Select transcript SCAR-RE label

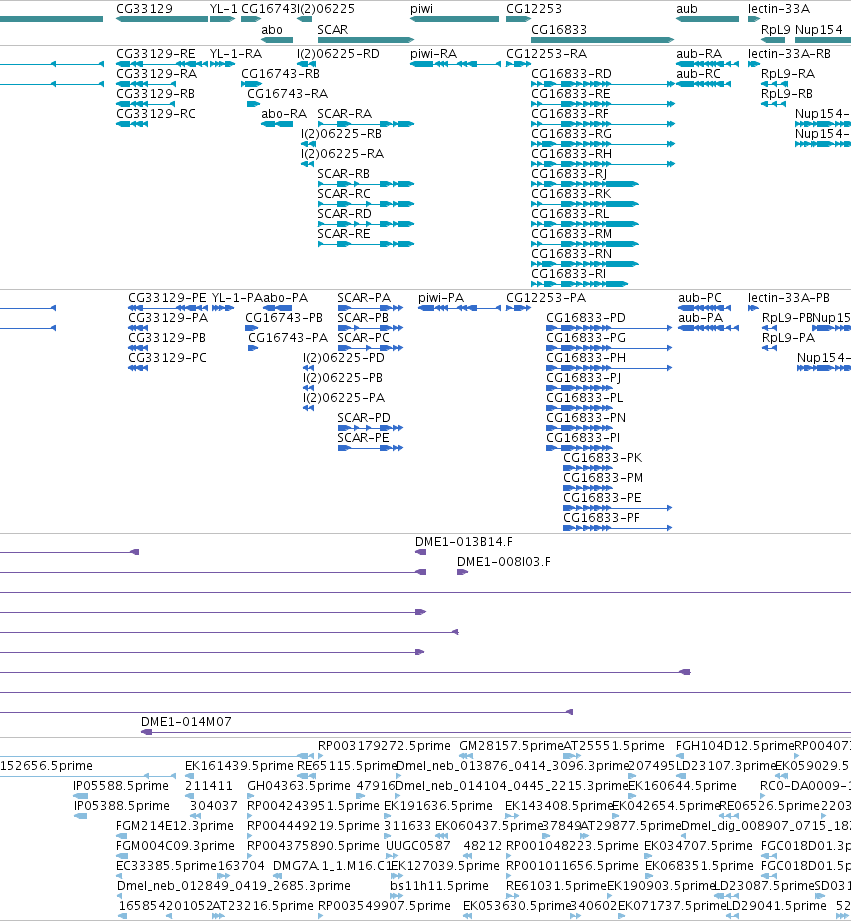pyautogui.click(x=344, y=233)
